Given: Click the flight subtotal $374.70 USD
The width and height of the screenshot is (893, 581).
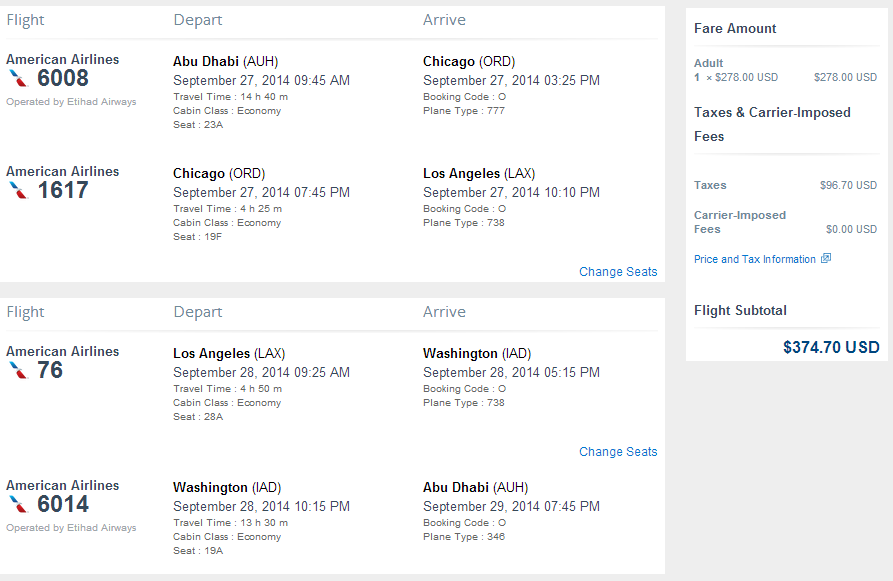Looking at the screenshot, I should (831, 347).
